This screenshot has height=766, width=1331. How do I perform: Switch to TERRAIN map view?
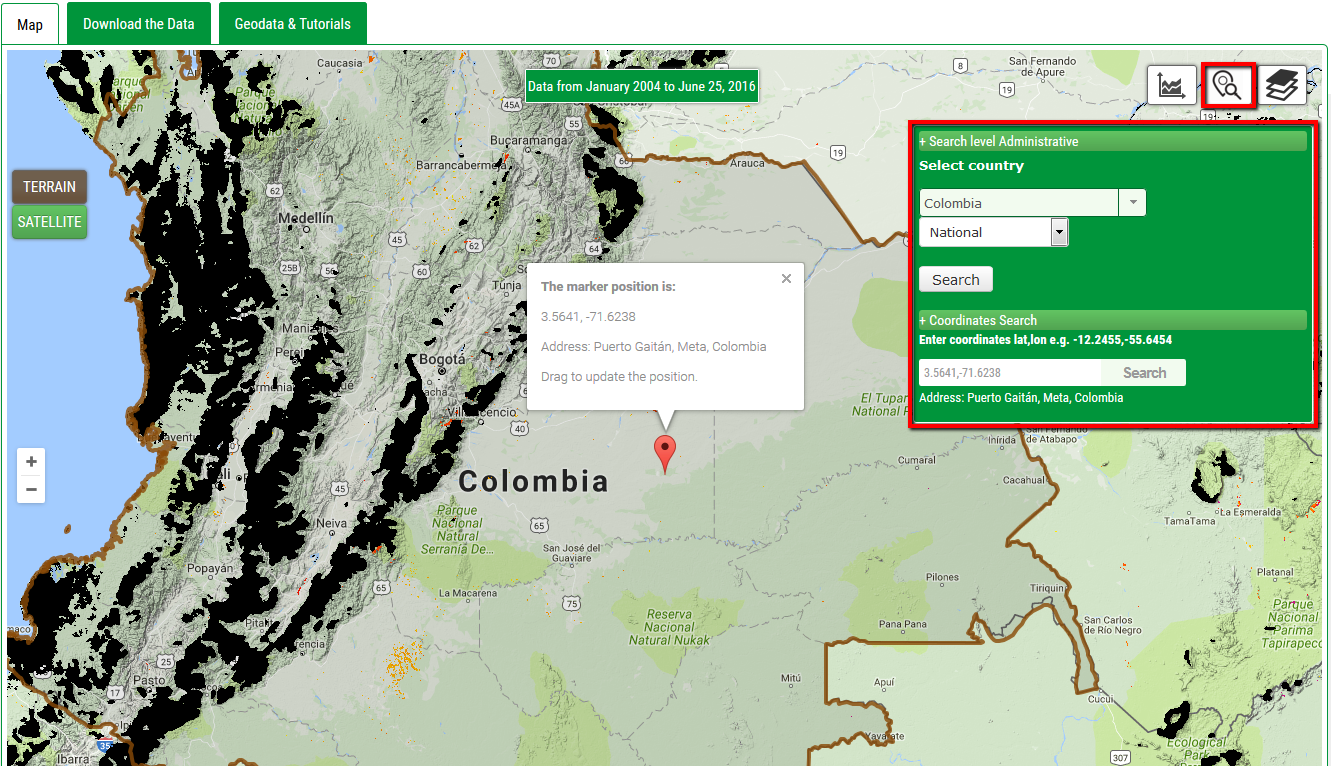[50, 187]
